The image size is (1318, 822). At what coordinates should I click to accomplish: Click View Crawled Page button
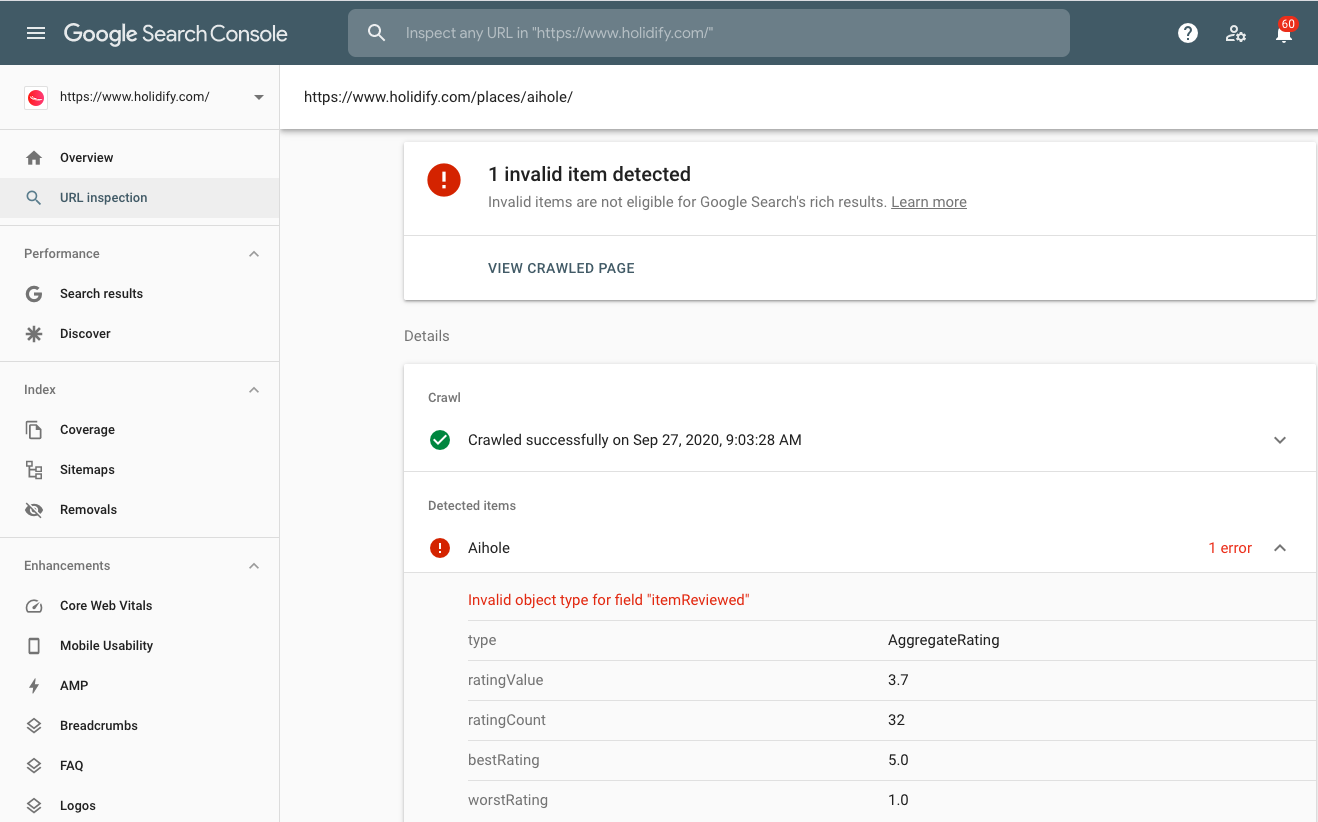[561, 268]
